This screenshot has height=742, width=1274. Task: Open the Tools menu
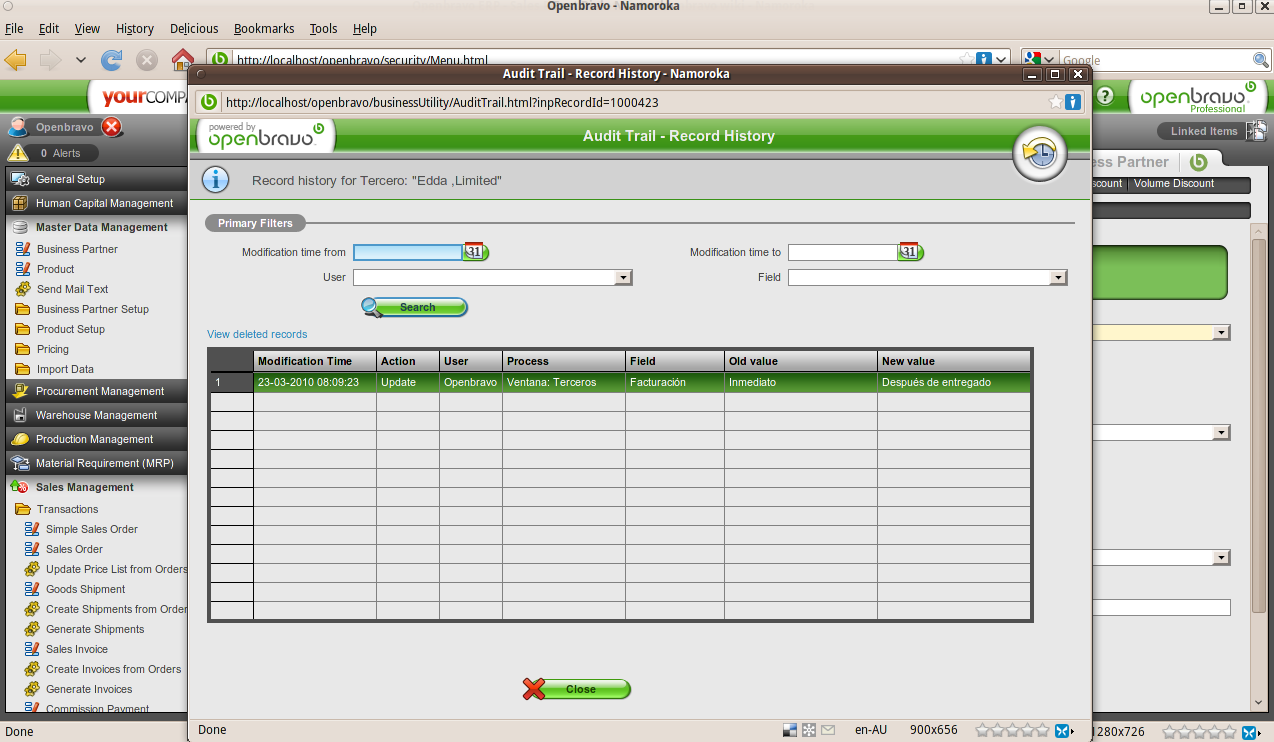324,29
